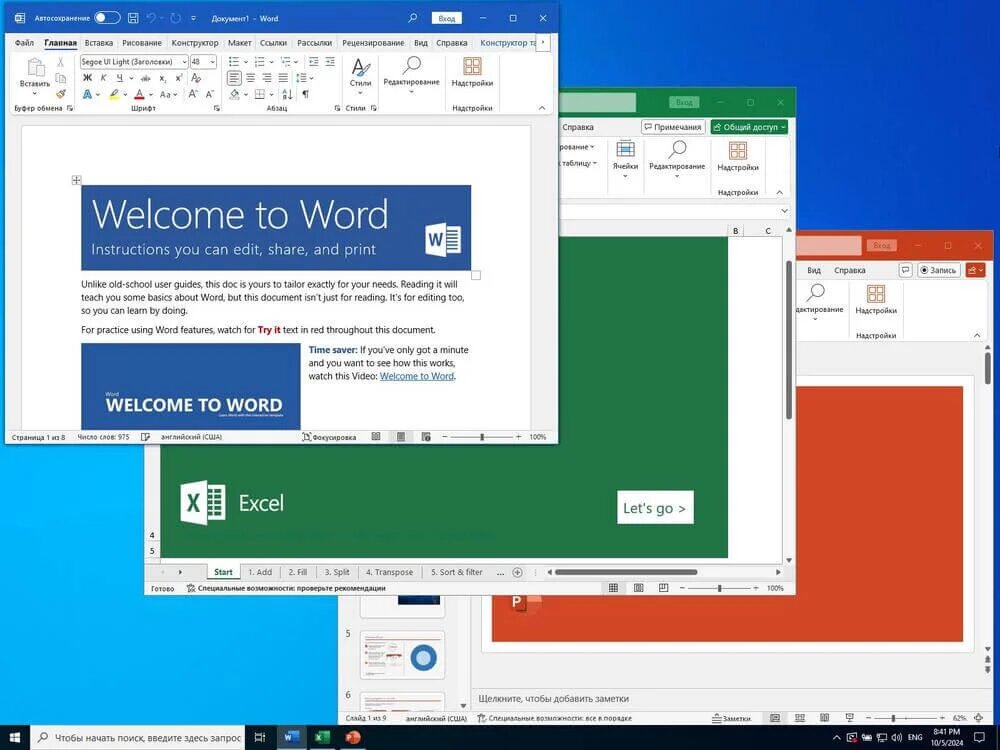Image resolution: width=1000 pixels, height=750 pixels.
Task: Click the Increase Font Size icon
Action: point(193,94)
